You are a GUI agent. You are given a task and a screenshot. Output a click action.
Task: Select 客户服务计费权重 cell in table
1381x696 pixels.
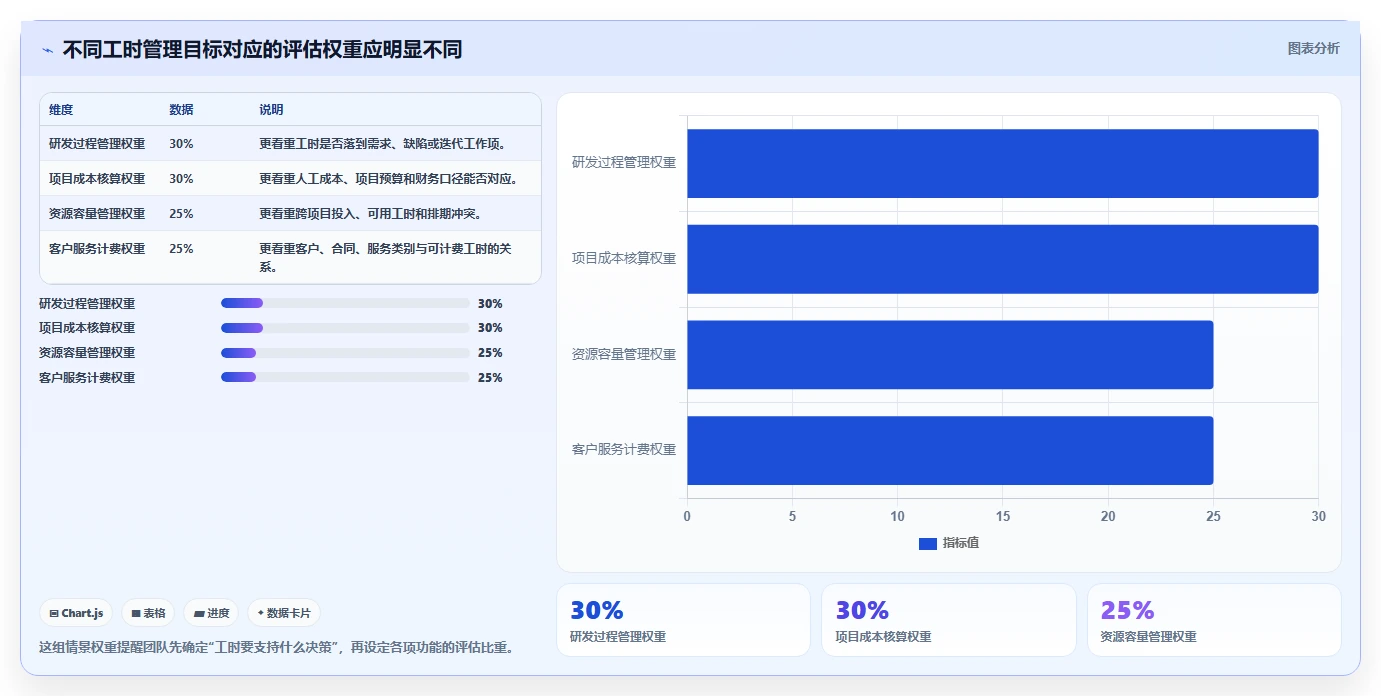point(97,249)
